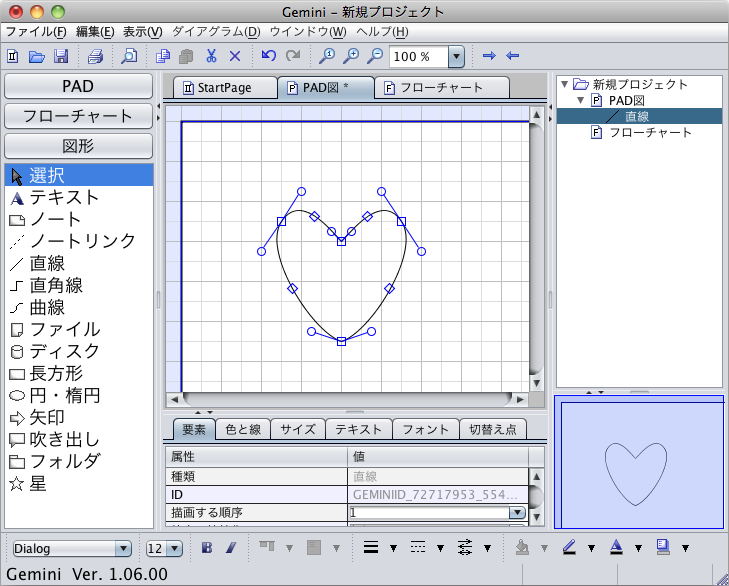Screen dimensions: 729x586
Task: Select the 円・楕円 ellipse tool
Action: (79, 396)
